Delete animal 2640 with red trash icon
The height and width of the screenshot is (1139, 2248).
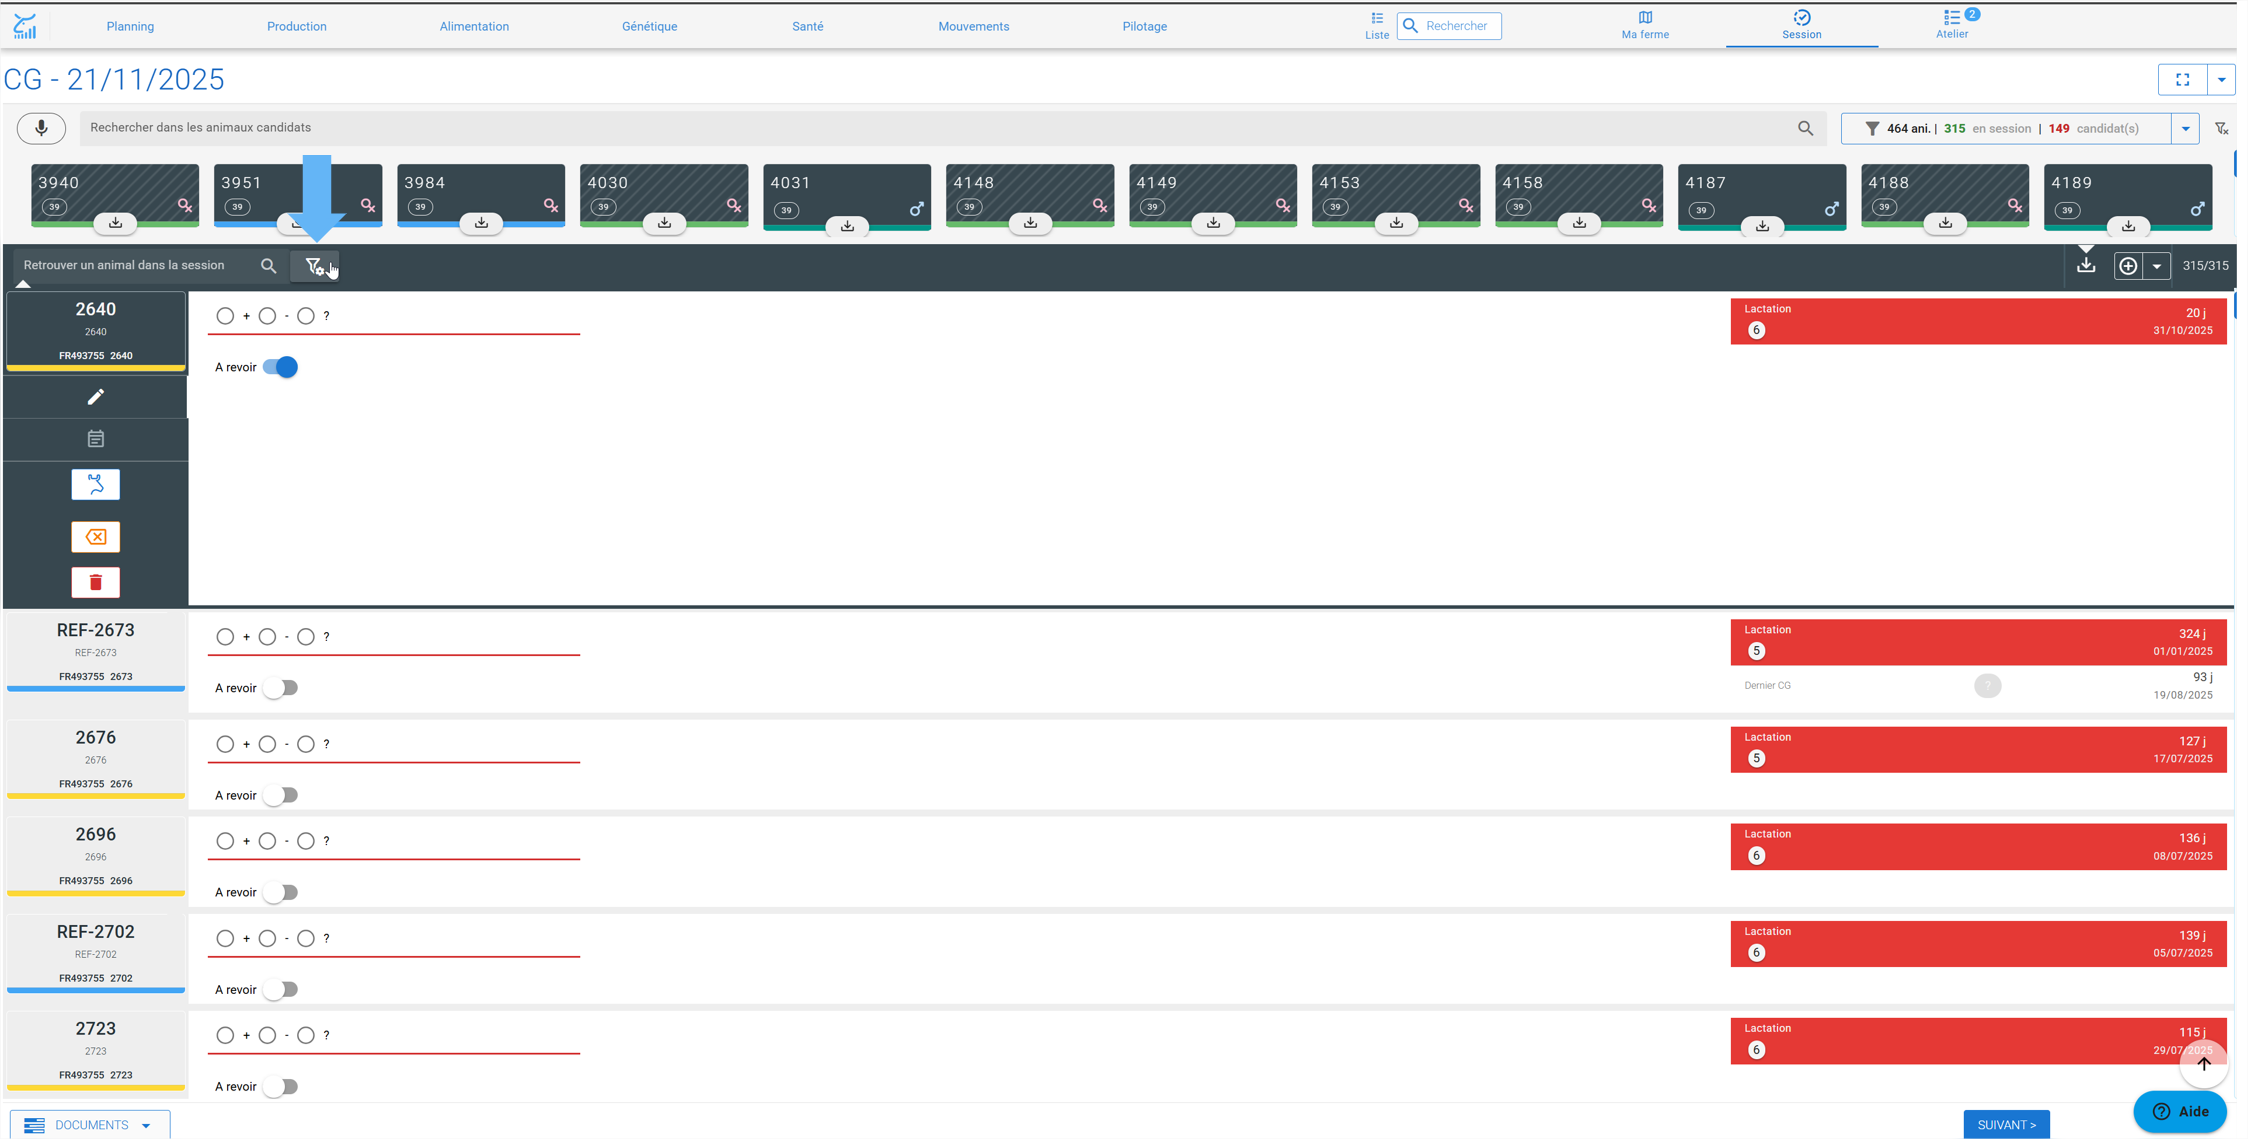(x=96, y=583)
